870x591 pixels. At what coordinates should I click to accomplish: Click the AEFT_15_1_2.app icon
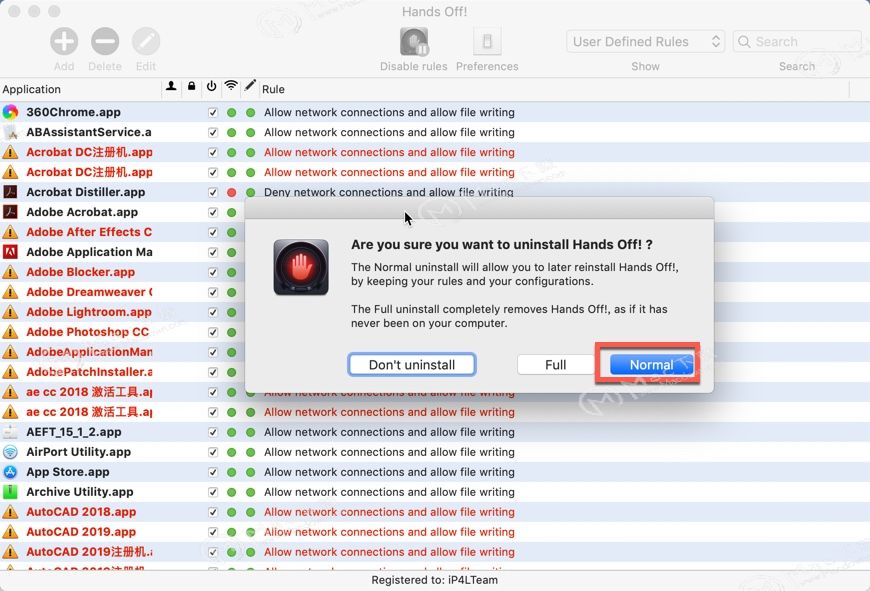click(10, 432)
